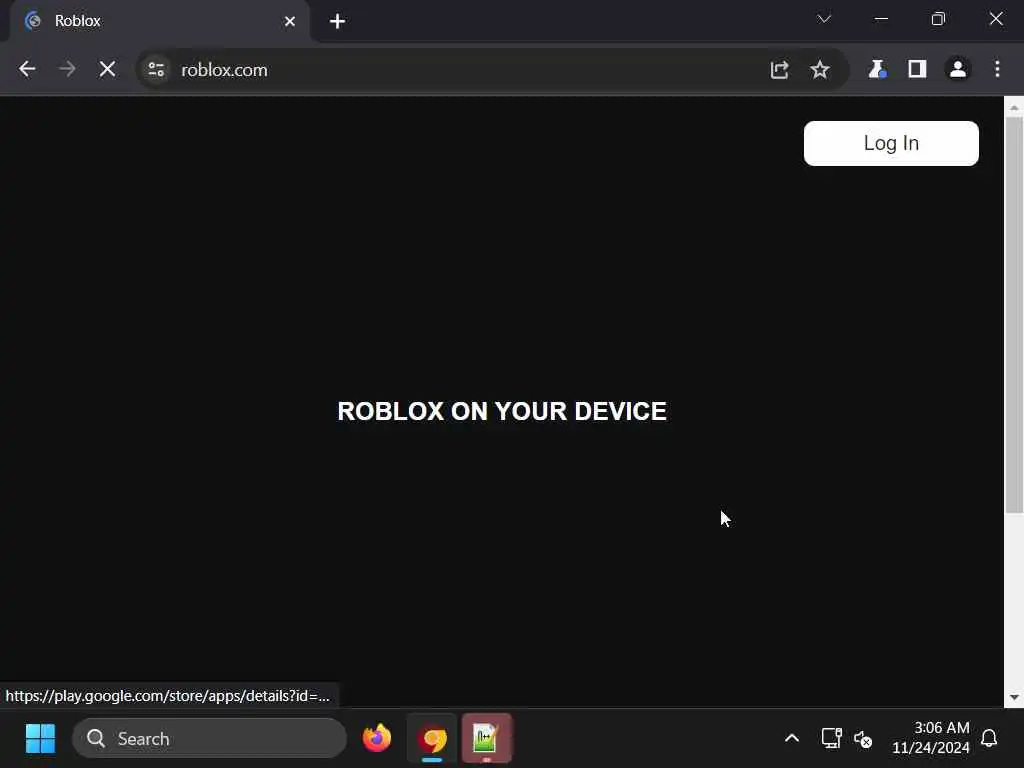1024x768 pixels.
Task: Share this page icon in address bar
Action: [779, 69]
